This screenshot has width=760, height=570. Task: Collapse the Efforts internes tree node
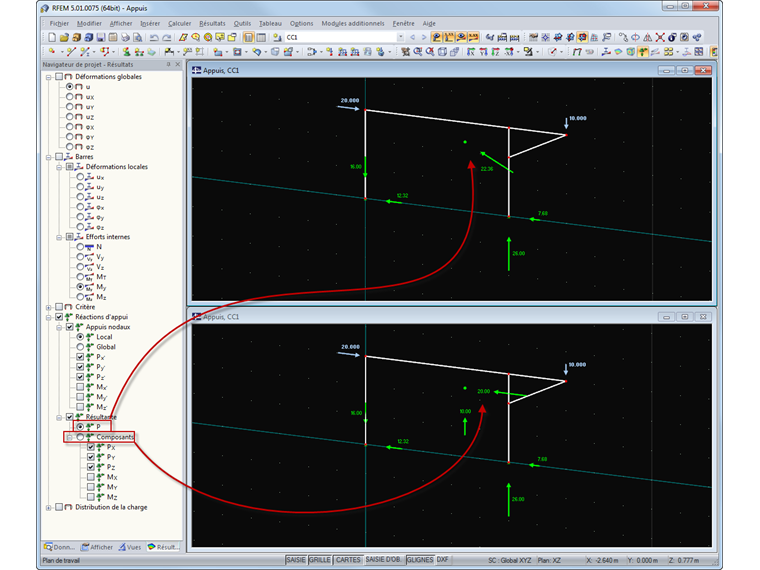pyautogui.click(x=59, y=237)
